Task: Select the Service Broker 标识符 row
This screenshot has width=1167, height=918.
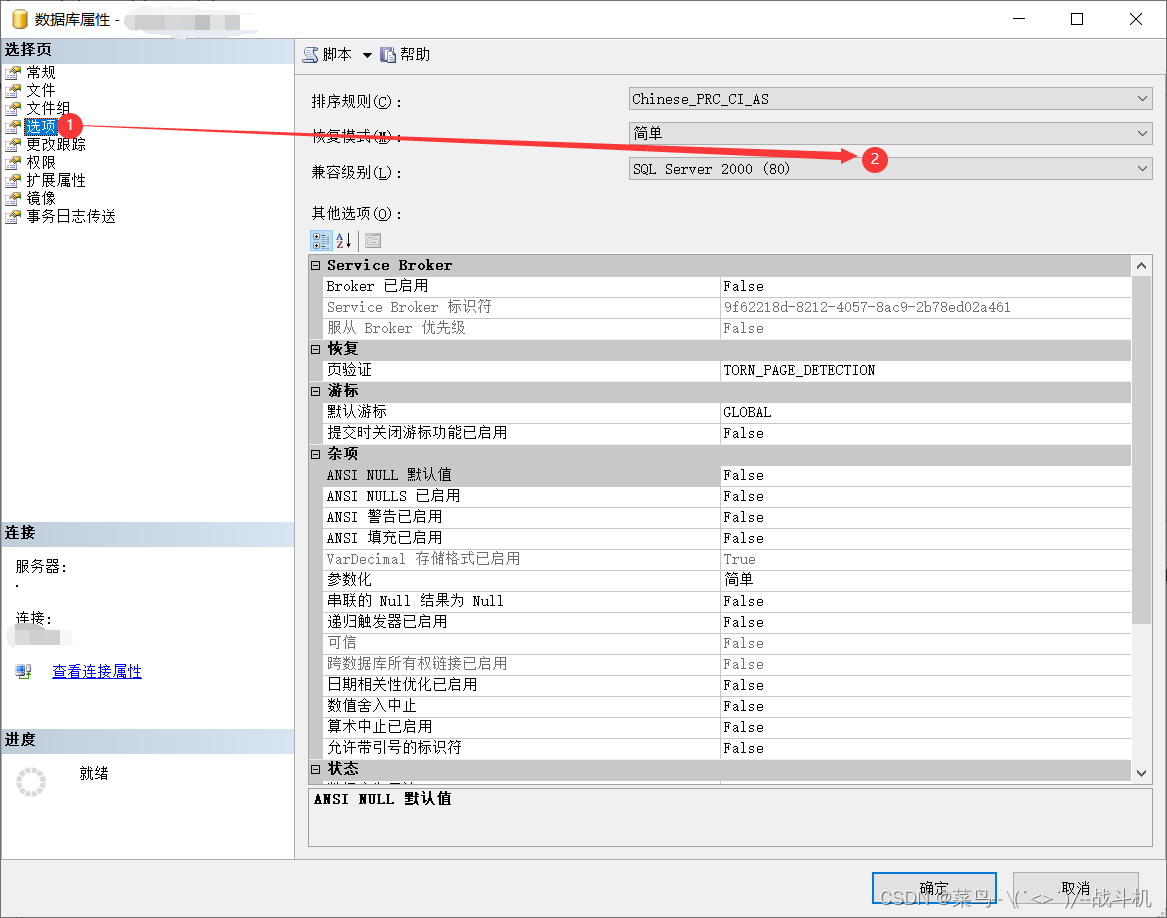Action: tap(727, 307)
